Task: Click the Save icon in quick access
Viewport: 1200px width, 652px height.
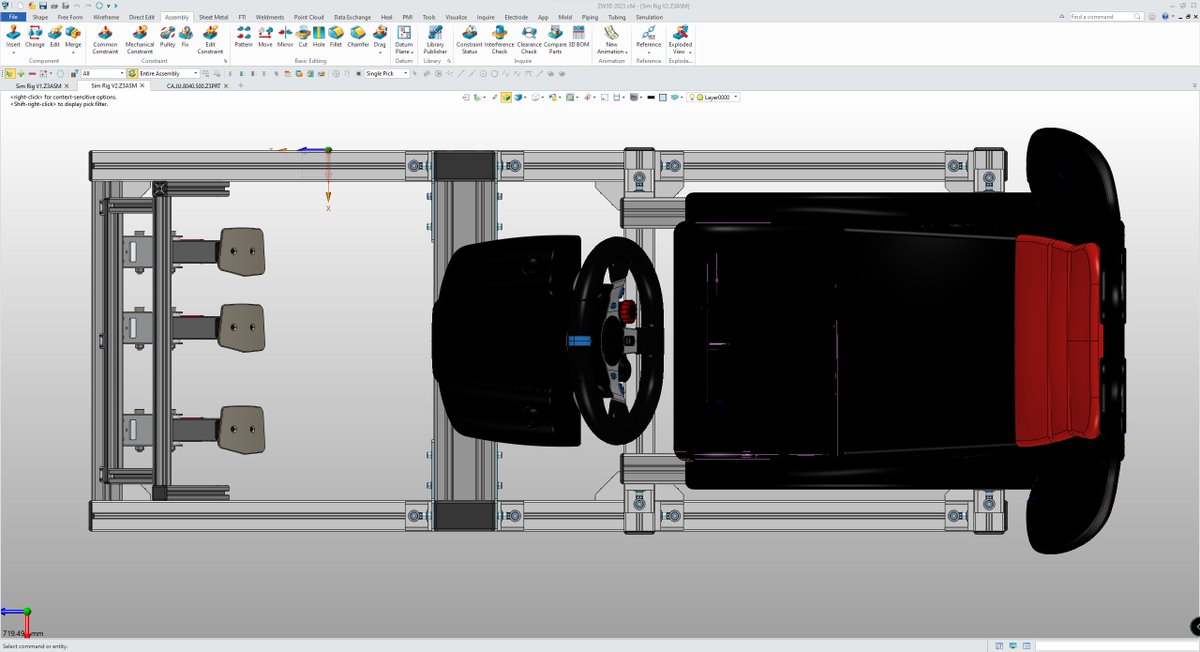Action: coord(43,5)
